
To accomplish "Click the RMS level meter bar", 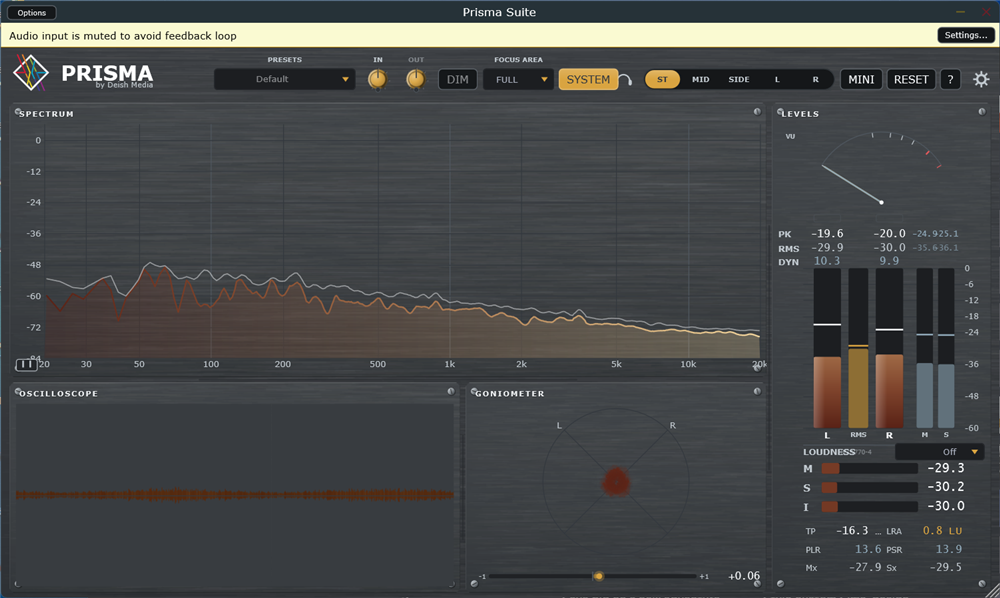I will coord(858,348).
